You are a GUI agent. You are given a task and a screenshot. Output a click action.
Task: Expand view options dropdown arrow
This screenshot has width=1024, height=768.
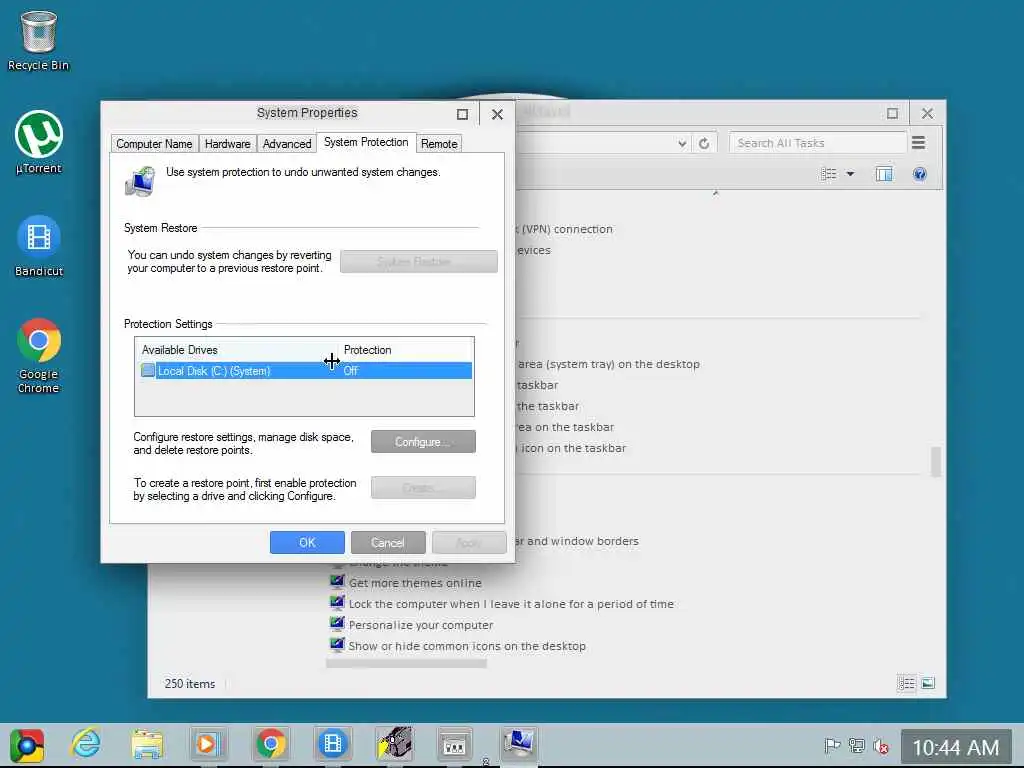coord(850,174)
